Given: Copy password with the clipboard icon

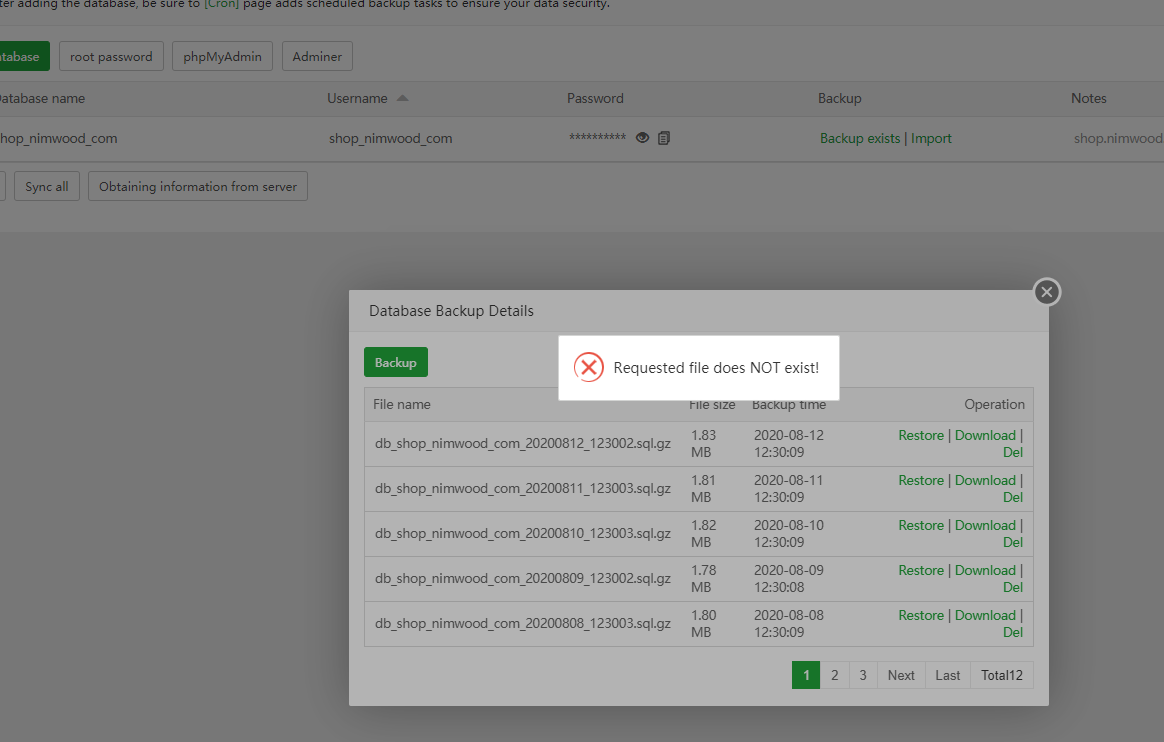Looking at the screenshot, I should 664,138.
